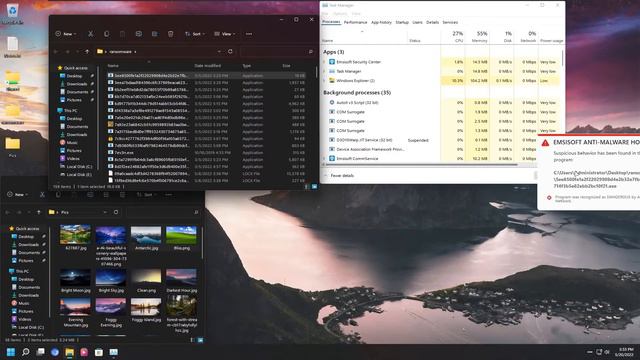
Task: Select file 7ev3n.exe in list
Action: pos(207,152)
